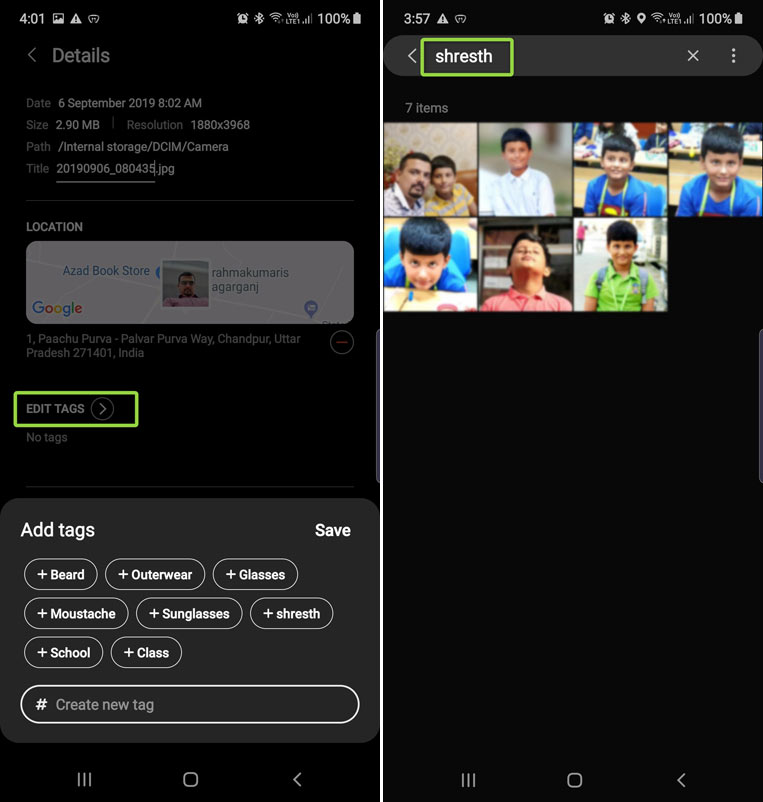The image size is (763, 802).
Task: Open the Google map location preview
Action: click(190, 282)
